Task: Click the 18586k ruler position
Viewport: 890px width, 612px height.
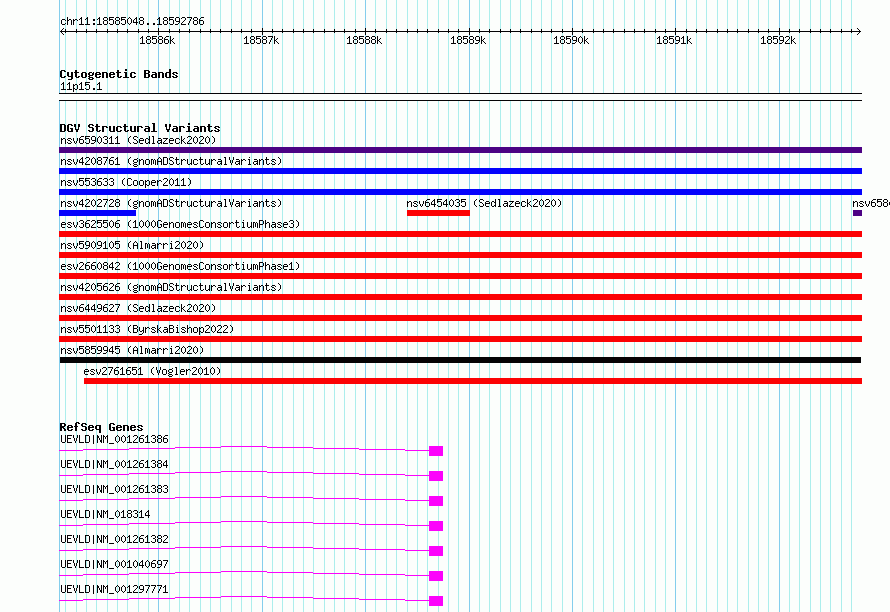Action: [x=157, y=40]
